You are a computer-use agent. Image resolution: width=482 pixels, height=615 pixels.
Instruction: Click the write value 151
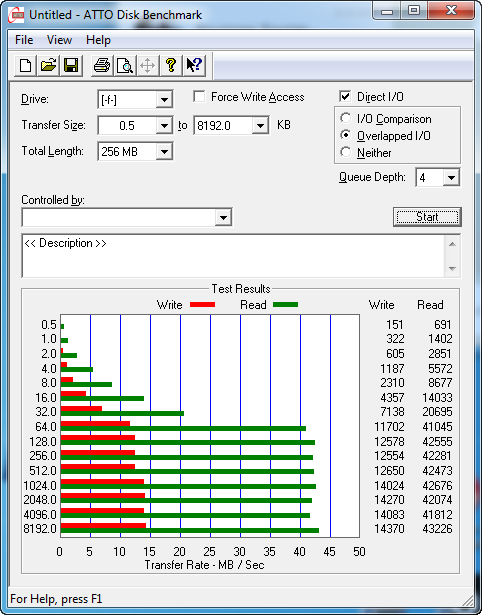395,325
